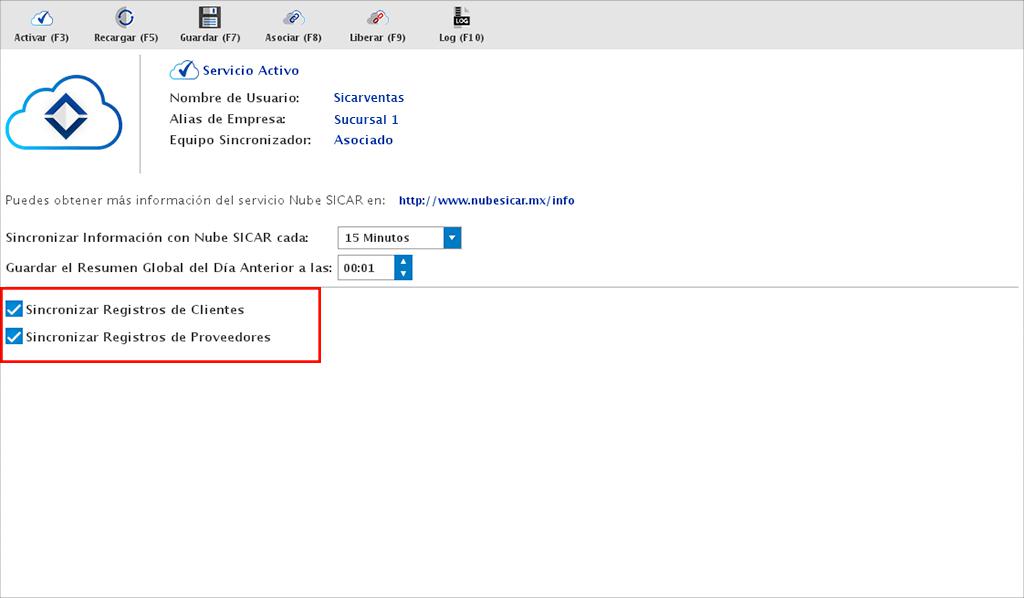
Task: Click the Servicio Activo heading text
Action: 250,71
